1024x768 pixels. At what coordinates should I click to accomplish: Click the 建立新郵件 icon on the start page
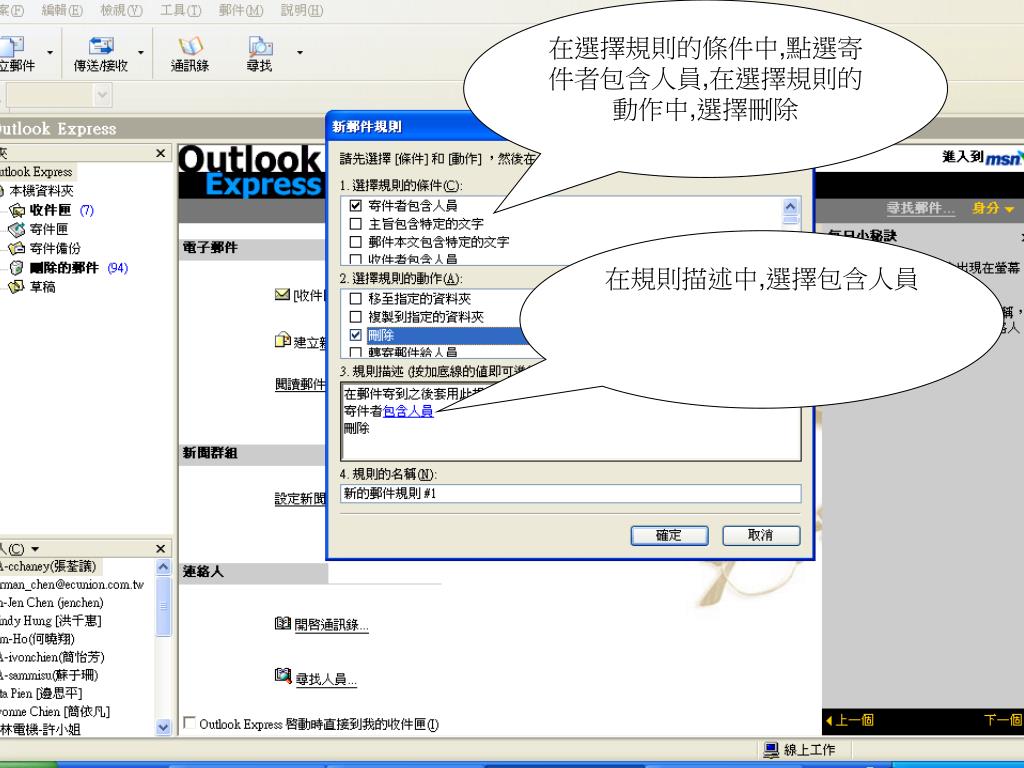point(283,340)
